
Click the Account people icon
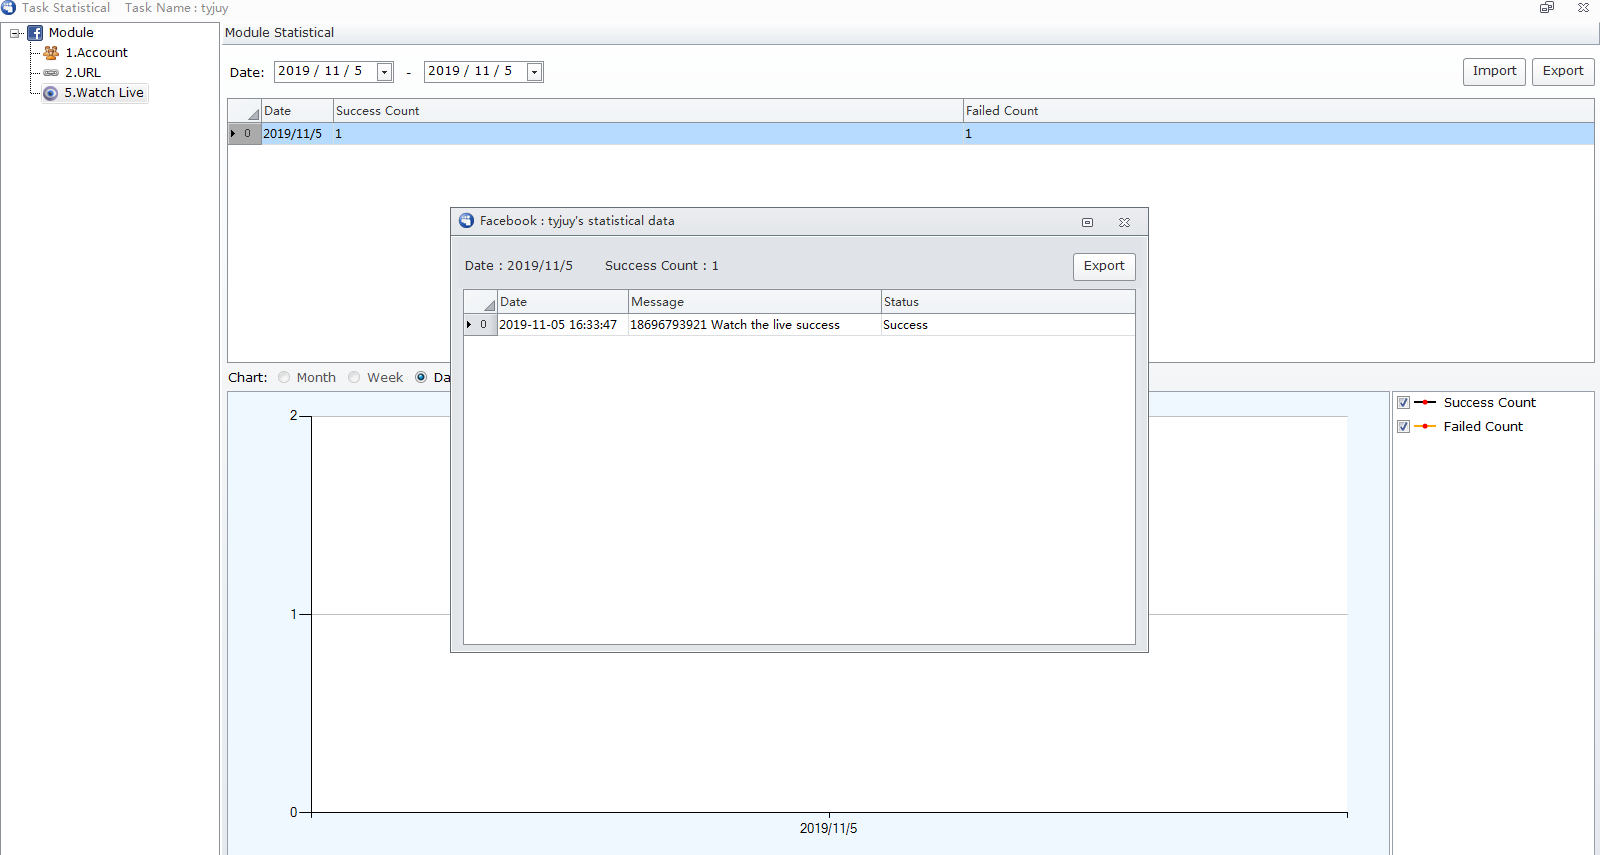click(x=51, y=53)
